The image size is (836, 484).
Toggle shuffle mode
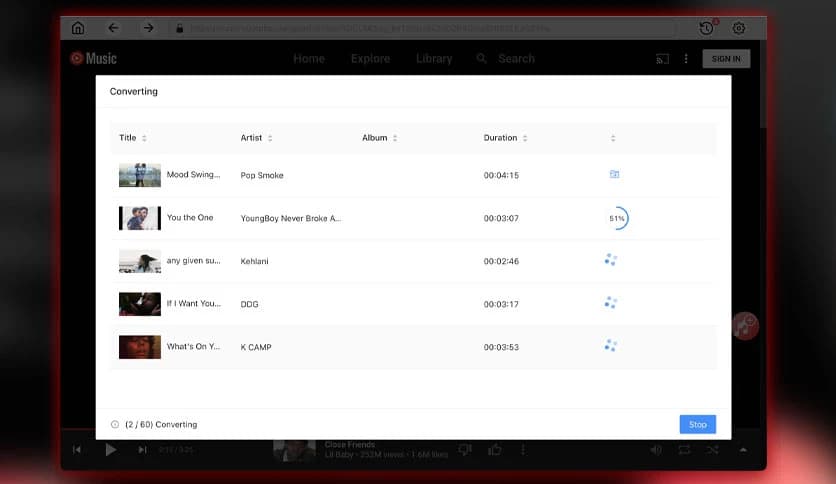tap(712, 450)
